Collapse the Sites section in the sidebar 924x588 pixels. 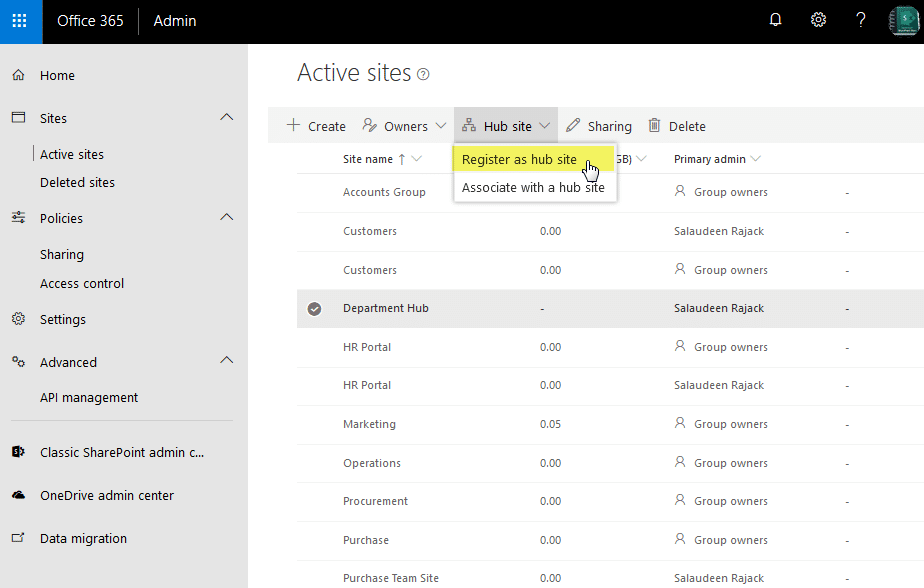tap(225, 118)
